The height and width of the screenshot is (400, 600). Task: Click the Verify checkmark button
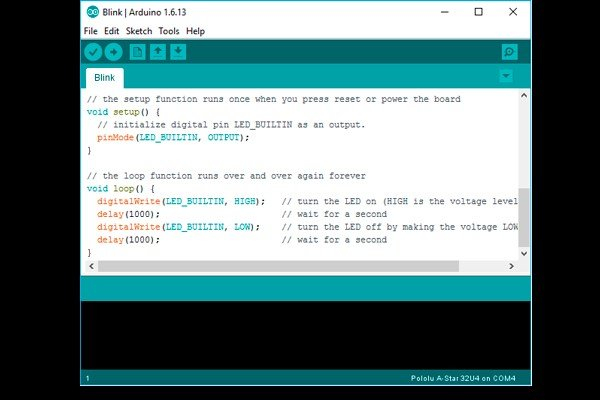pyautogui.click(x=93, y=52)
